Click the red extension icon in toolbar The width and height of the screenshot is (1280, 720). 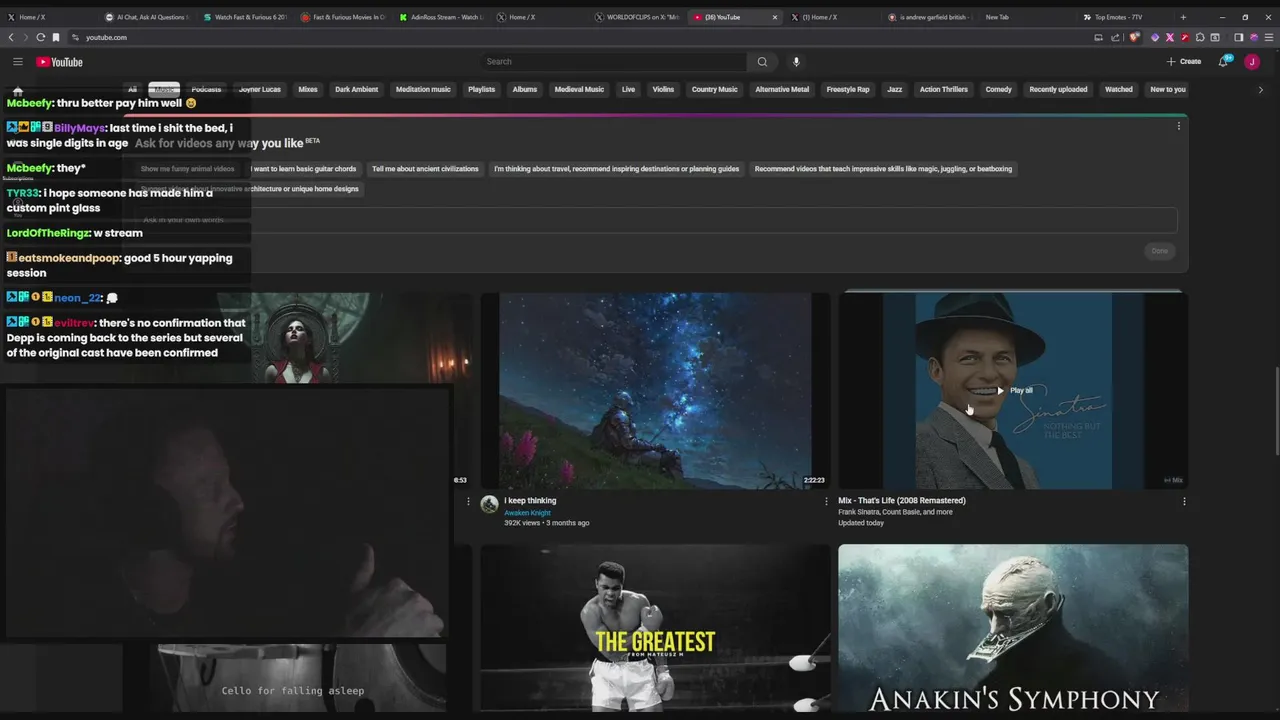pyautogui.click(x=1185, y=37)
